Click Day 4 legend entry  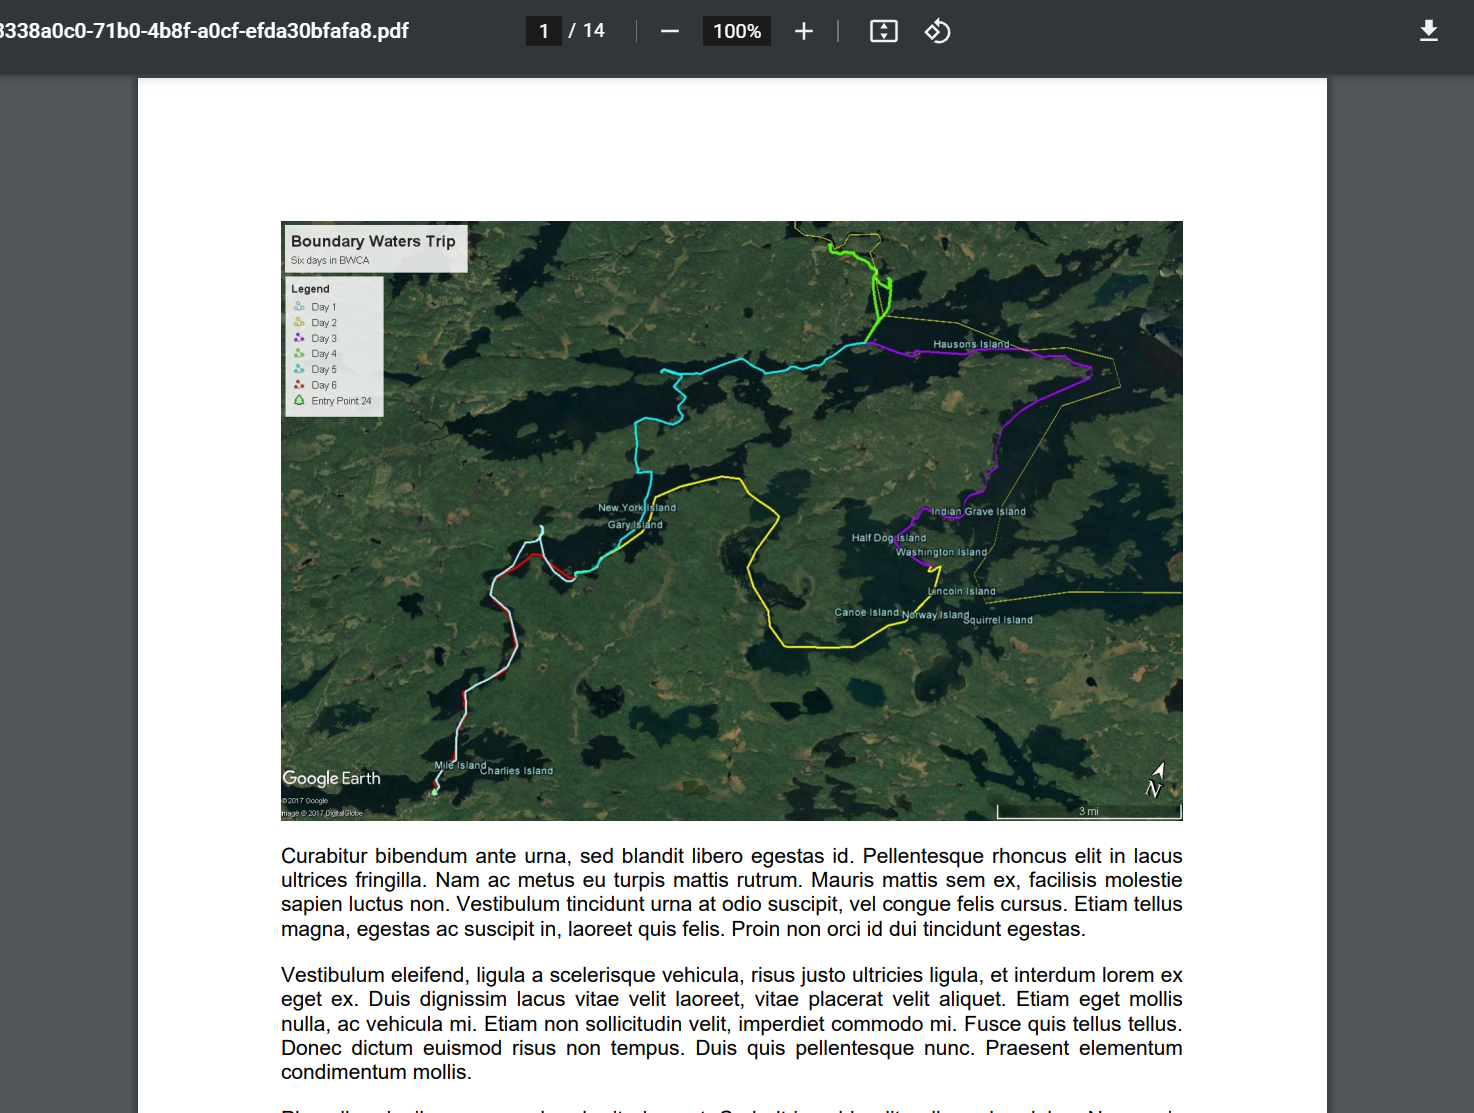315,354
